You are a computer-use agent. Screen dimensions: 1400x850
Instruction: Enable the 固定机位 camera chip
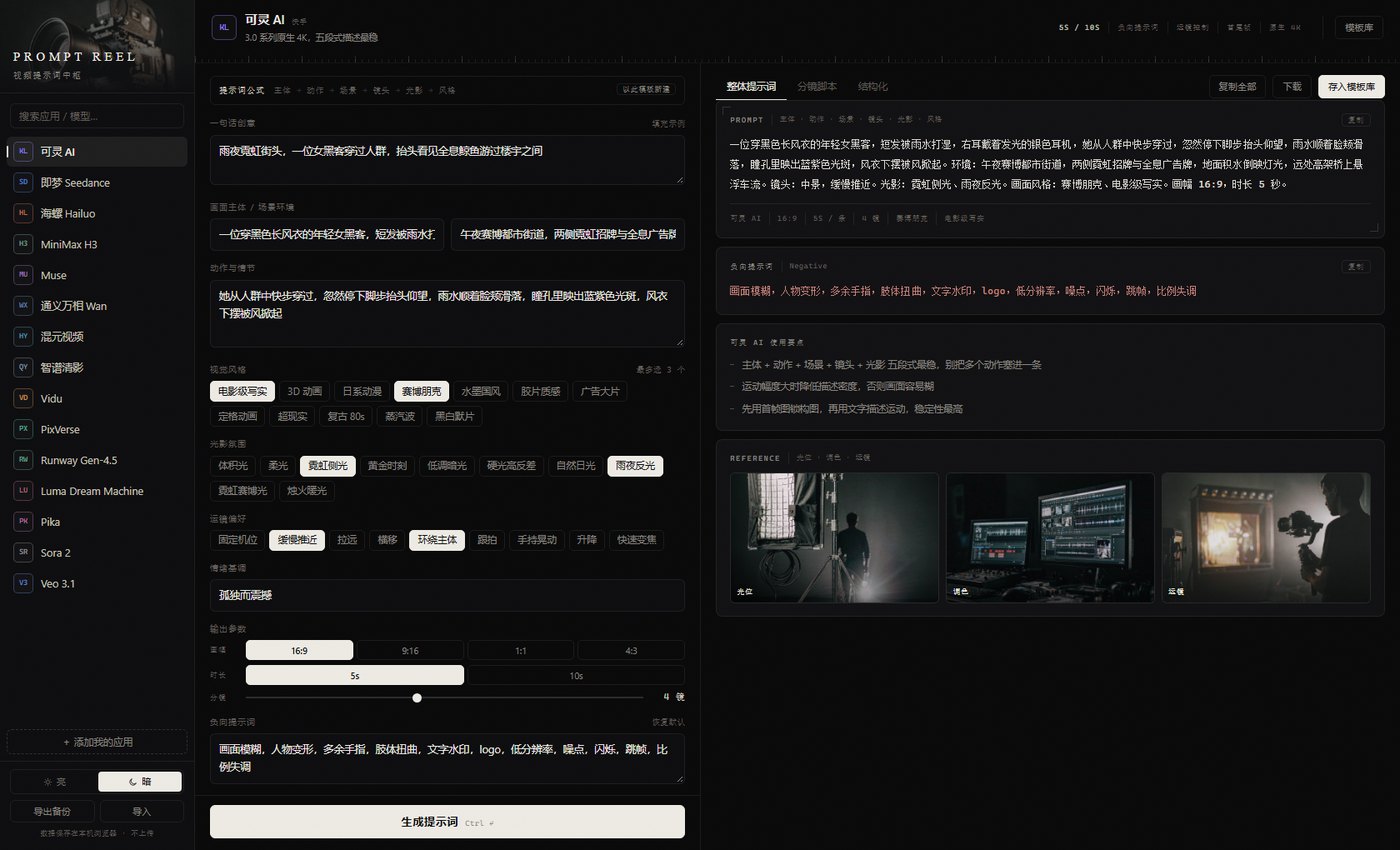pyautogui.click(x=238, y=540)
